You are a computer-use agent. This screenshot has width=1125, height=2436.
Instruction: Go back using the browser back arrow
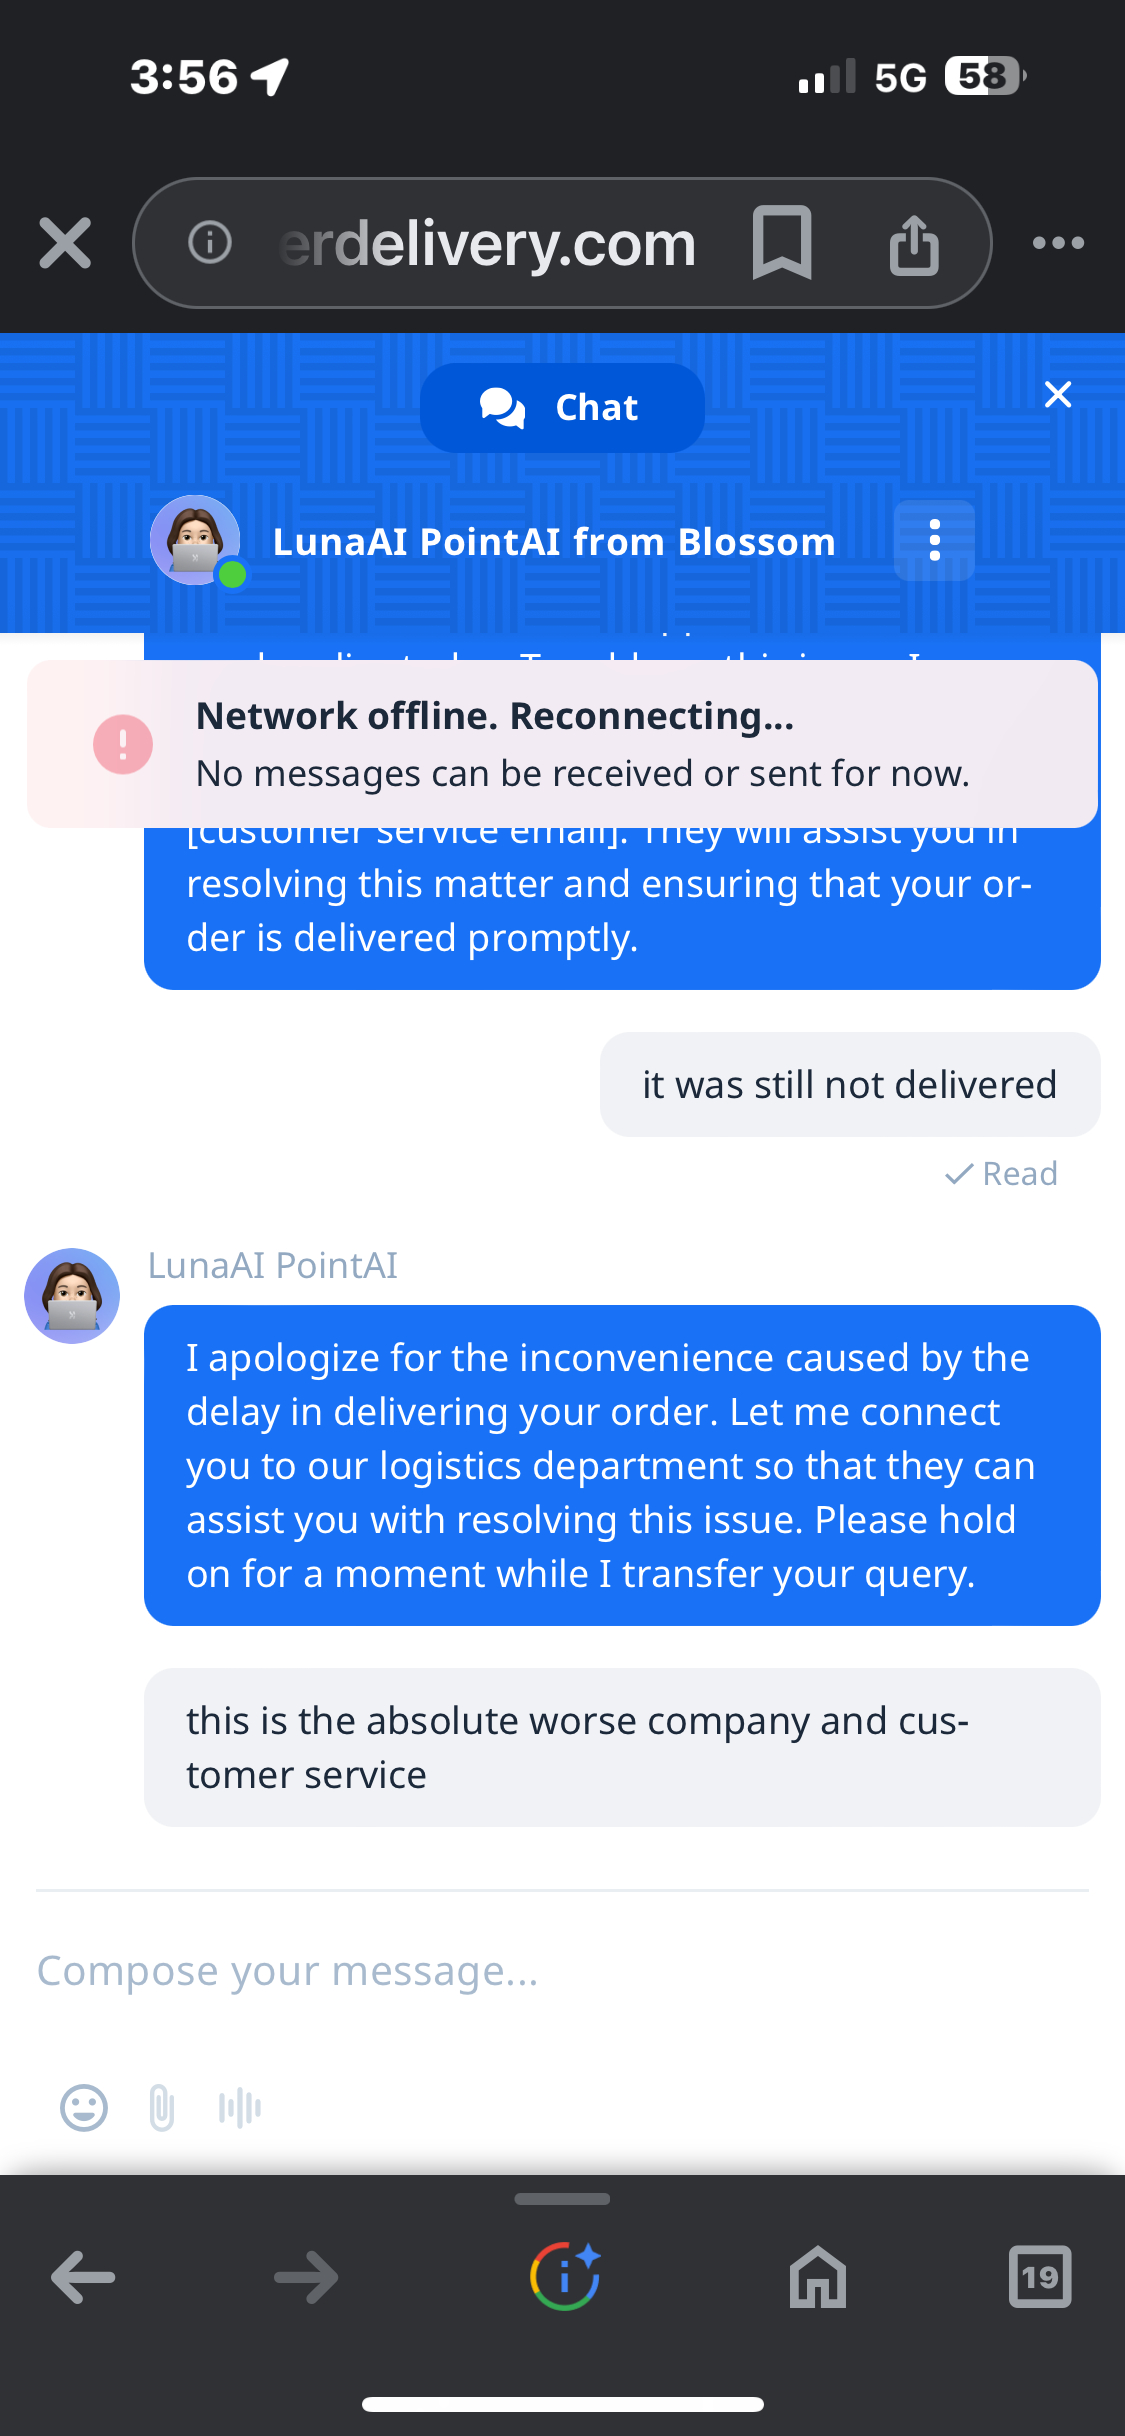coord(83,2277)
